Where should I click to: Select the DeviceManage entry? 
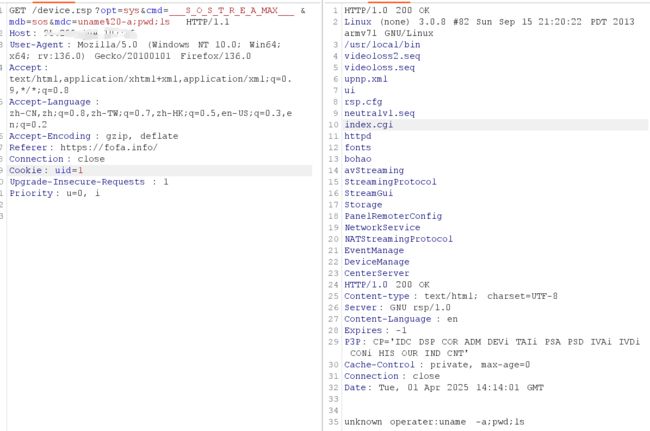(x=376, y=262)
